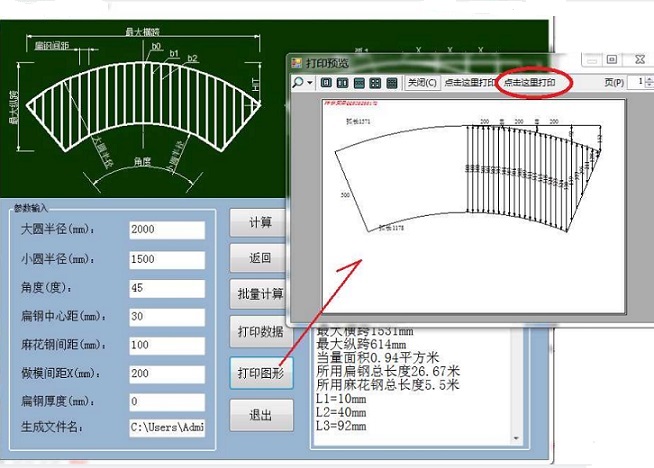
Task: Maximize the 打印预览 window
Action: (612, 60)
